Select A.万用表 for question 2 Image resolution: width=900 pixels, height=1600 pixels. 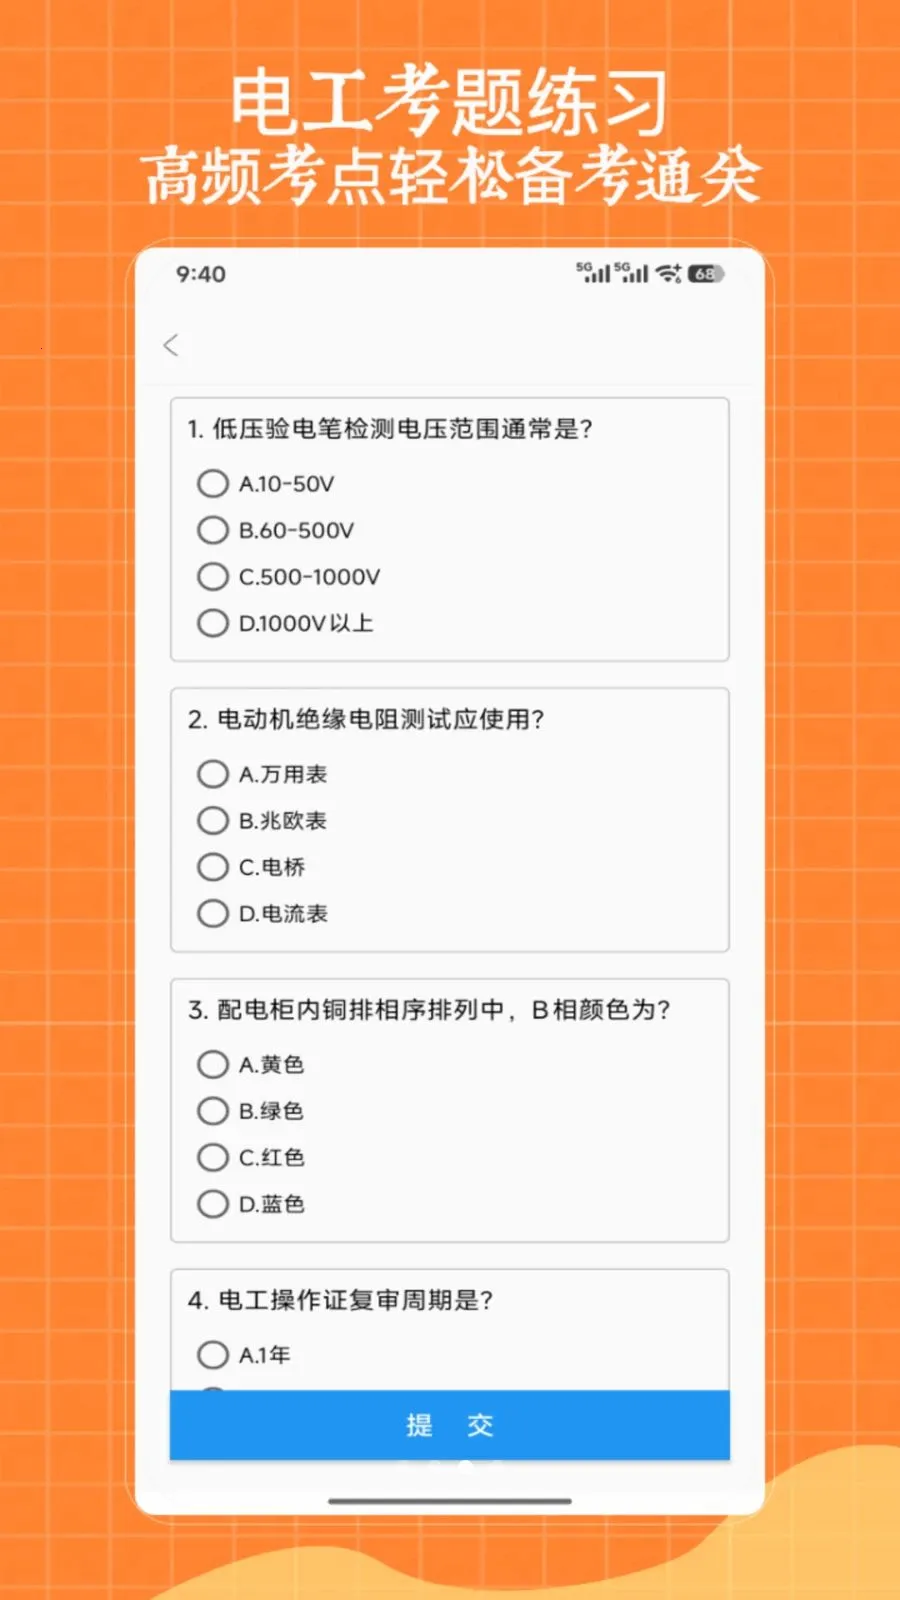click(213, 774)
